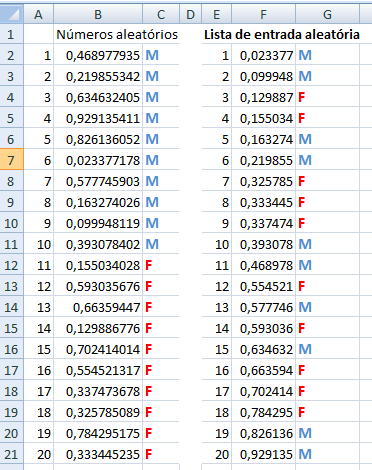Click cell with value 0,554521 in column F

click(264, 286)
